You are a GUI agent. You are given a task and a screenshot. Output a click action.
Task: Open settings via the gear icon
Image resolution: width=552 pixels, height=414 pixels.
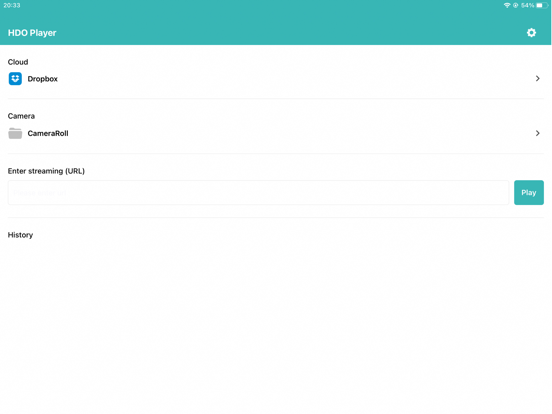pos(531,33)
